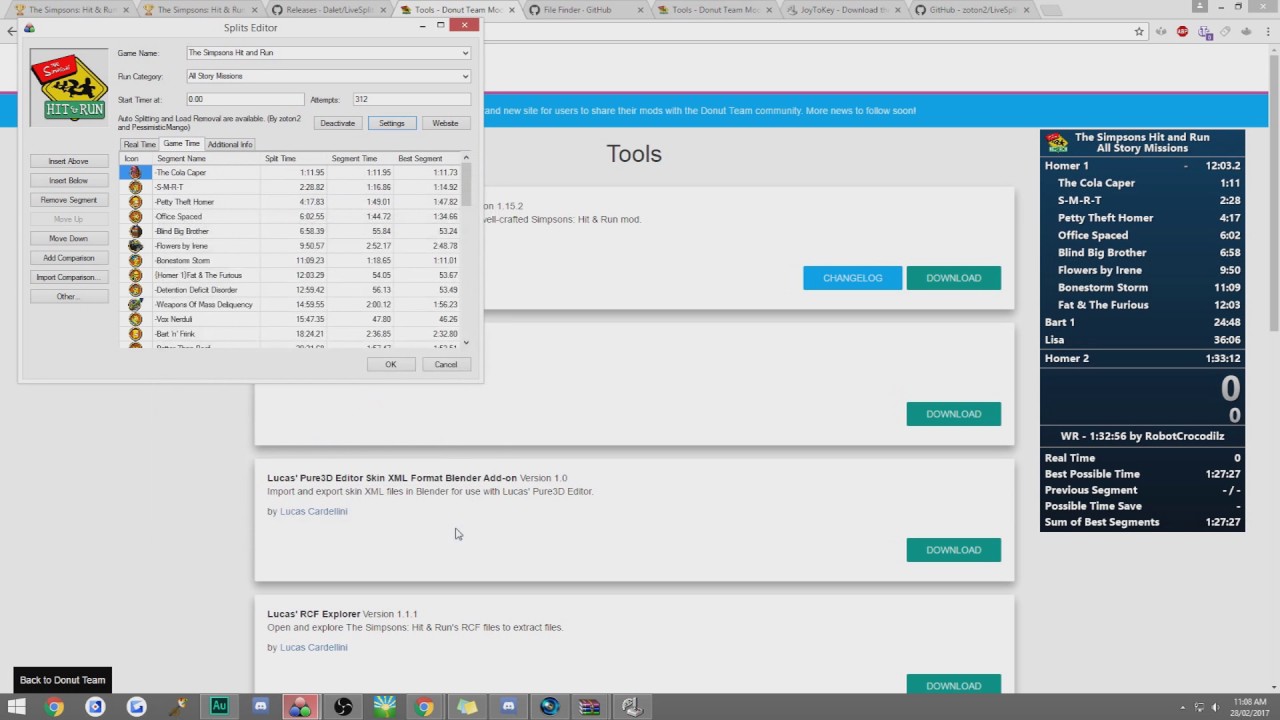1280x720 pixels.
Task: Click Move Down
Action: pos(68,238)
